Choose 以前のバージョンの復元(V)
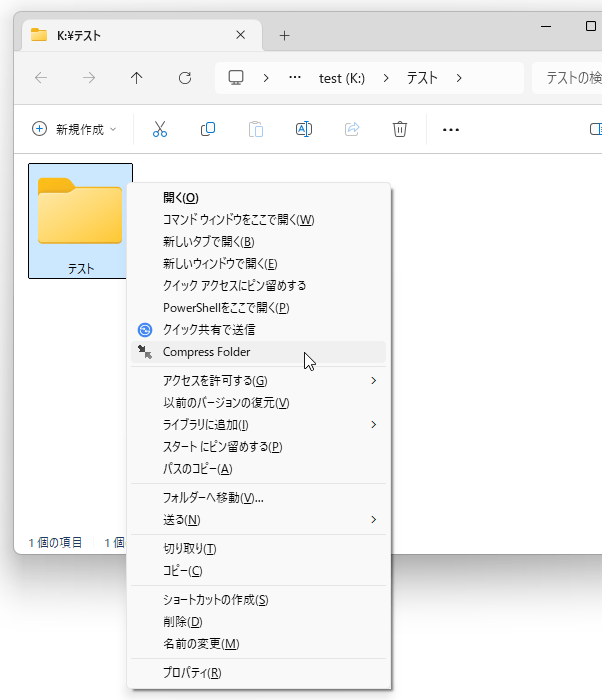This screenshot has height=700, width=602. pyautogui.click(x=259, y=403)
